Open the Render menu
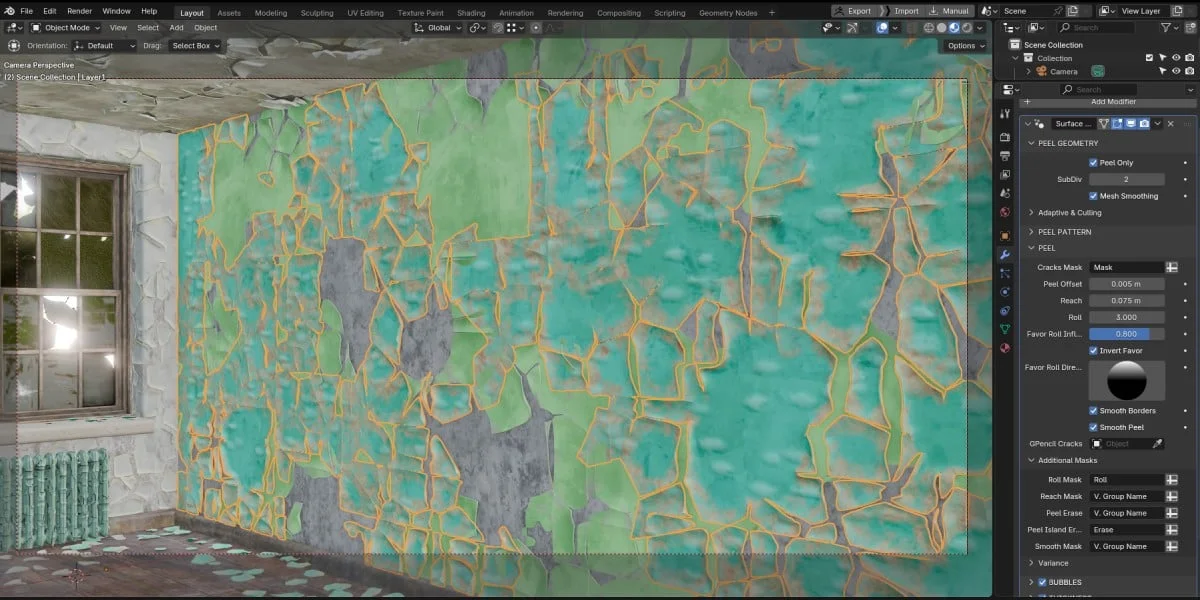Screen dimensions: 1200x600 (x=79, y=11)
